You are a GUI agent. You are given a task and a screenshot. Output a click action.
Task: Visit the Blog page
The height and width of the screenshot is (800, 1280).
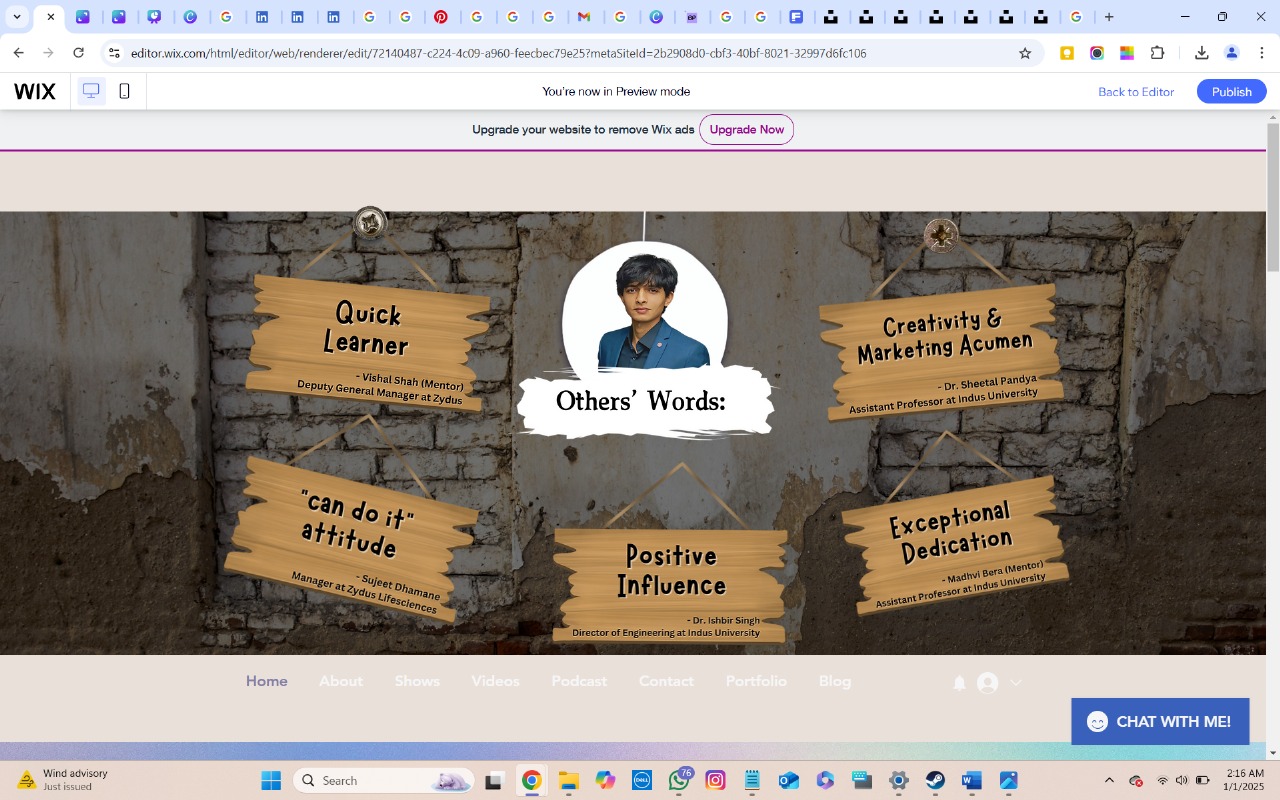coord(835,681)
